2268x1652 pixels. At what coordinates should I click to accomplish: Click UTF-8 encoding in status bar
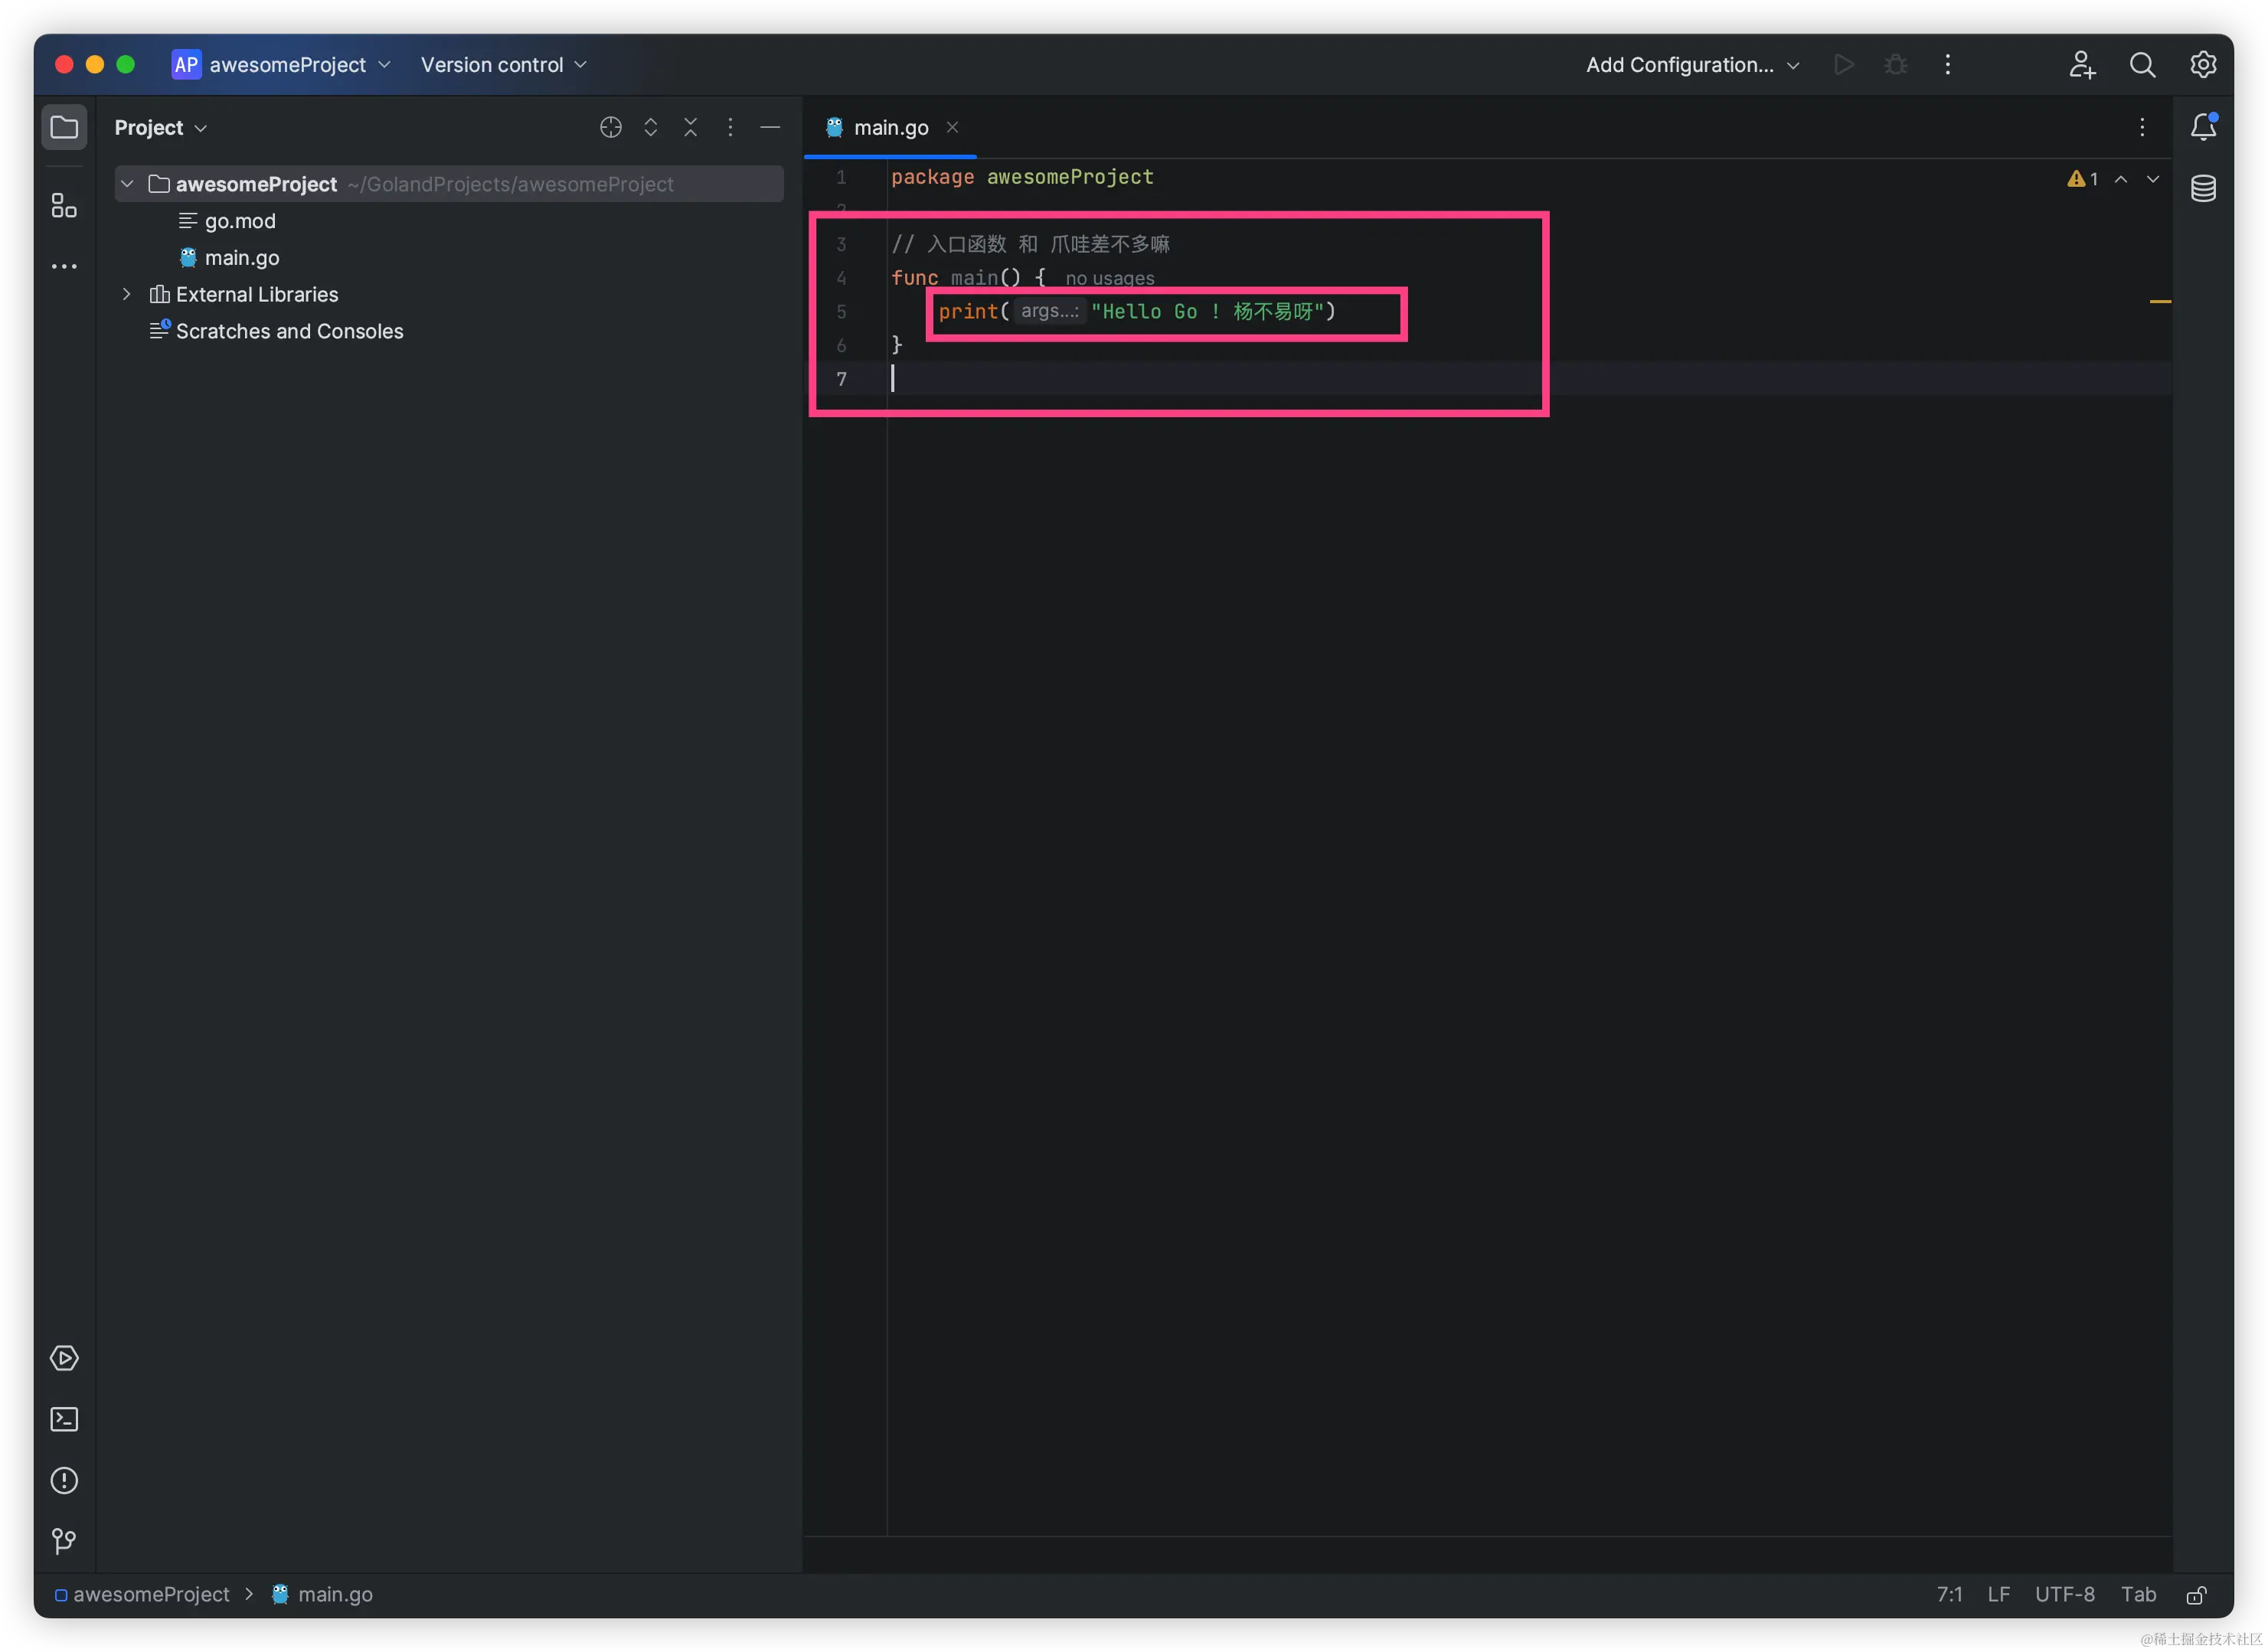2064,1594
